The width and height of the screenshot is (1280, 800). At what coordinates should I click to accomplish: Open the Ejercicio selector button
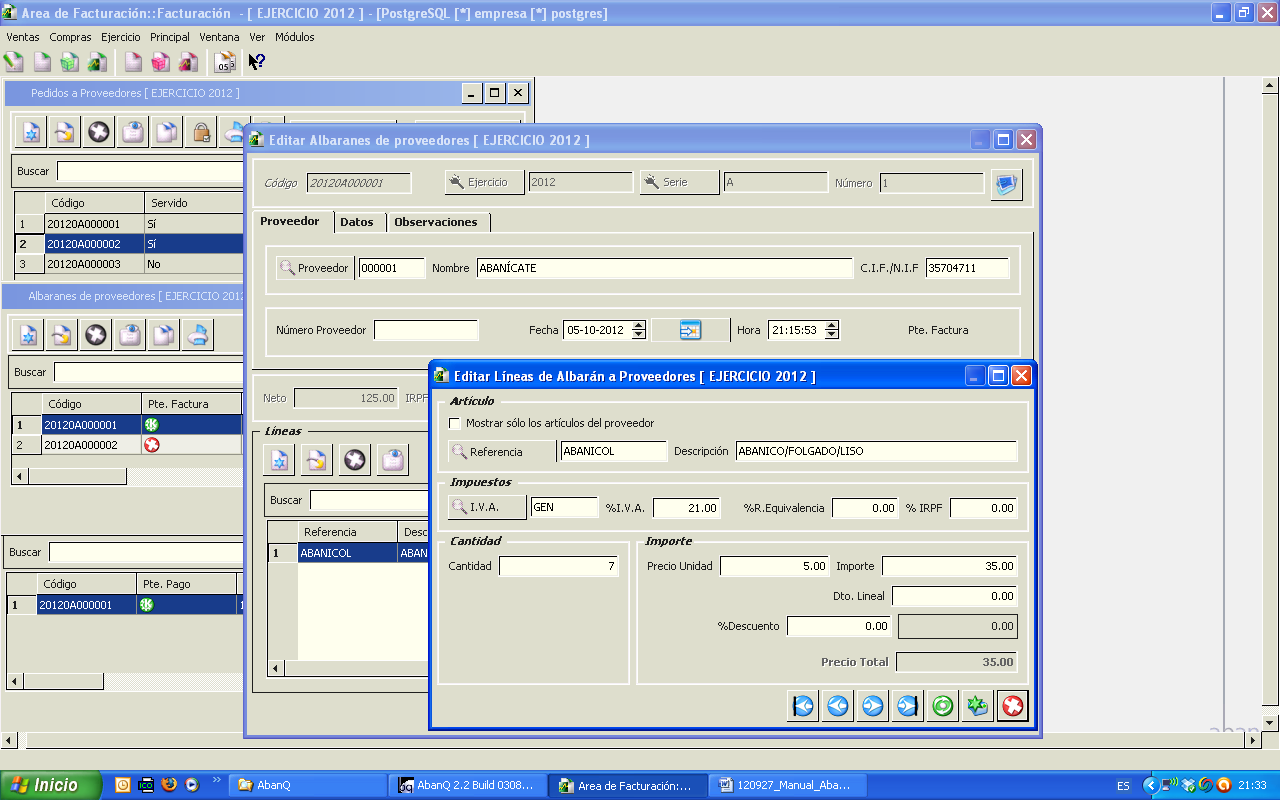pos(484,182)
